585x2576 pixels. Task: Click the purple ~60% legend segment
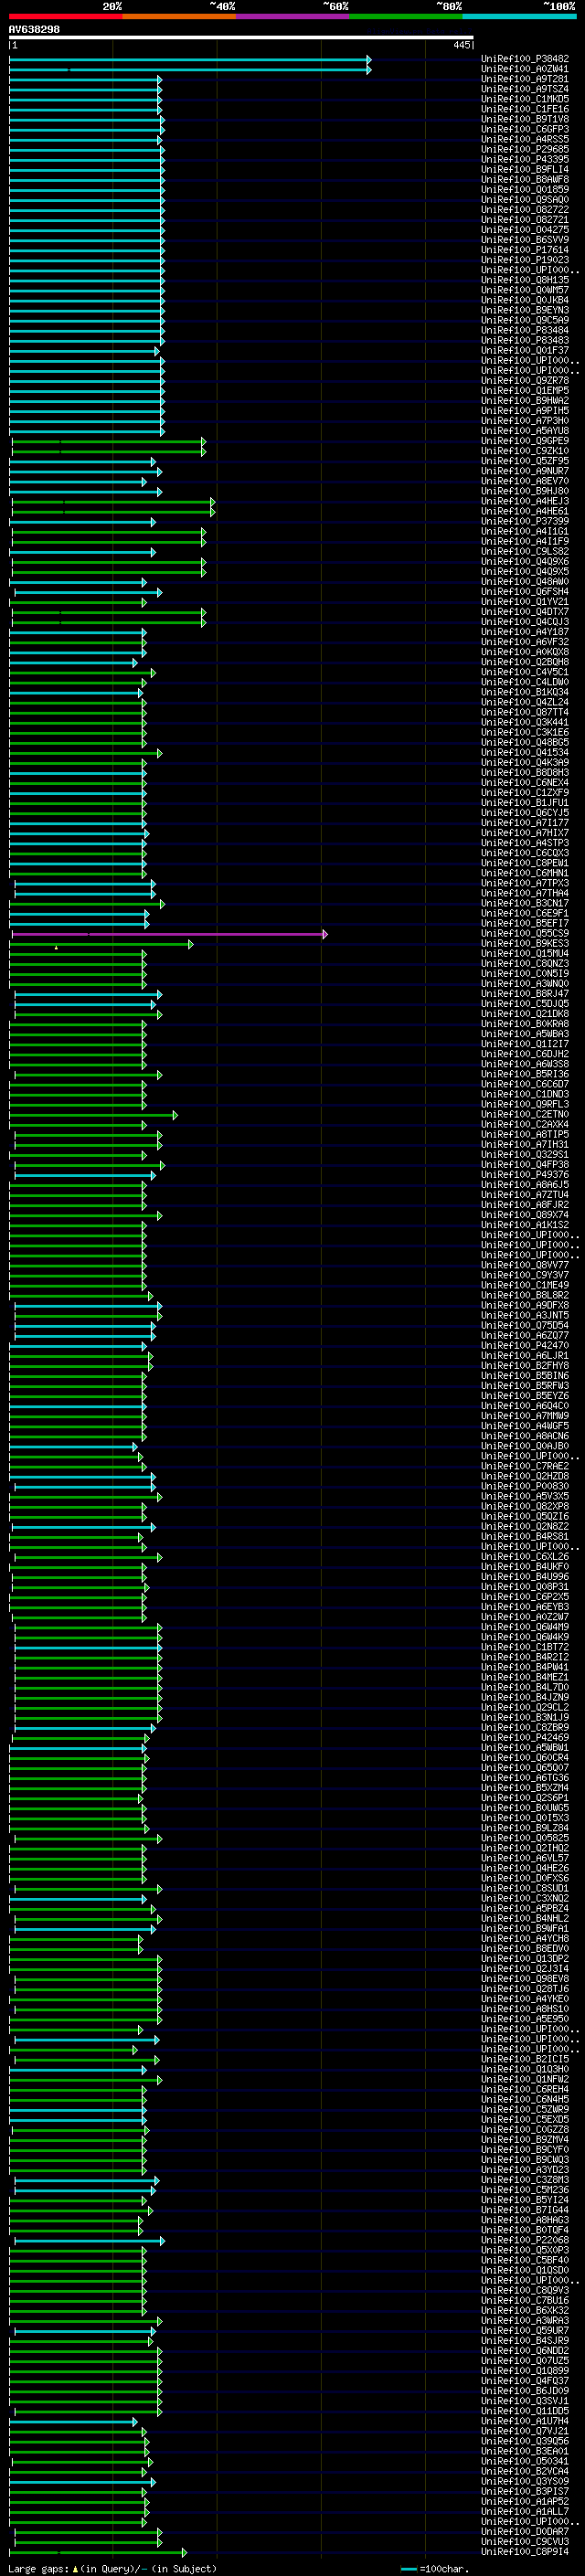click(293, 16)
